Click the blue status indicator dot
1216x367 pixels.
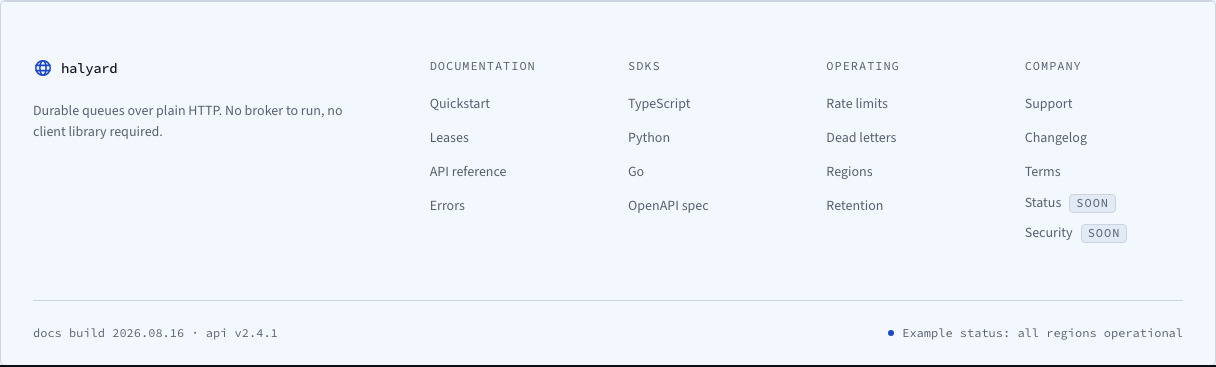[891, 333]
